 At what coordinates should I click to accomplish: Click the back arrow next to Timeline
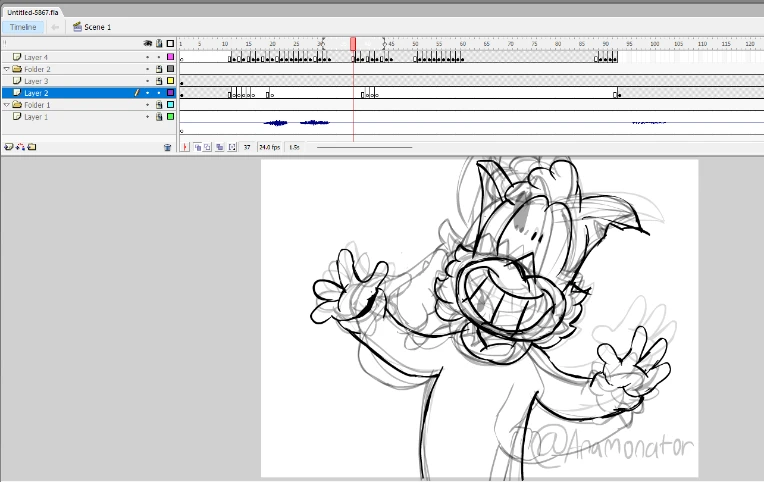pyautogui.click(x=55, y=27)
